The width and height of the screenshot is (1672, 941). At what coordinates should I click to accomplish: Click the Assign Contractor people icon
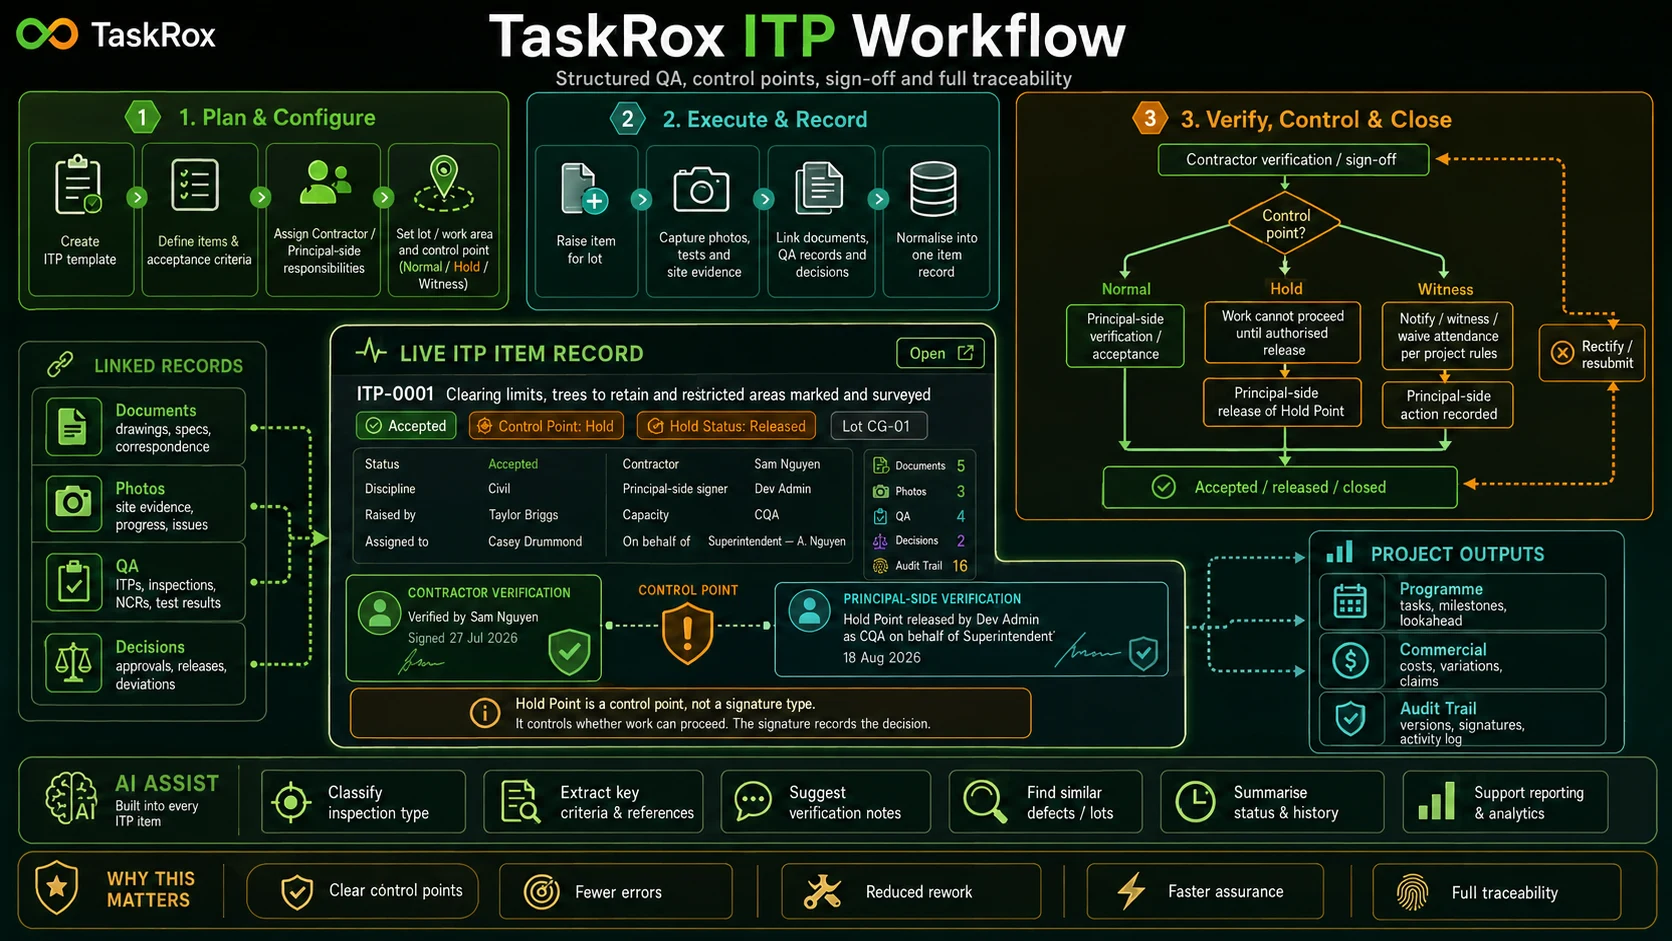coord(325,183)
